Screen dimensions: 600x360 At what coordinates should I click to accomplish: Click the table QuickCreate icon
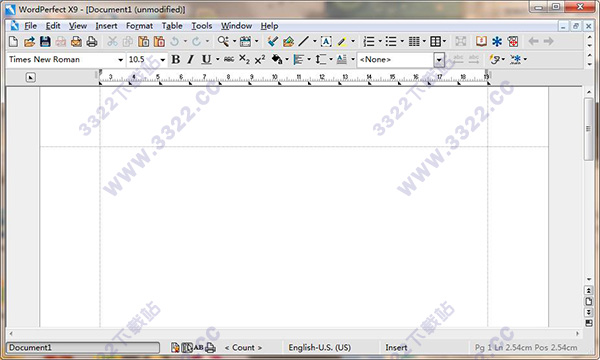[435, 41]
